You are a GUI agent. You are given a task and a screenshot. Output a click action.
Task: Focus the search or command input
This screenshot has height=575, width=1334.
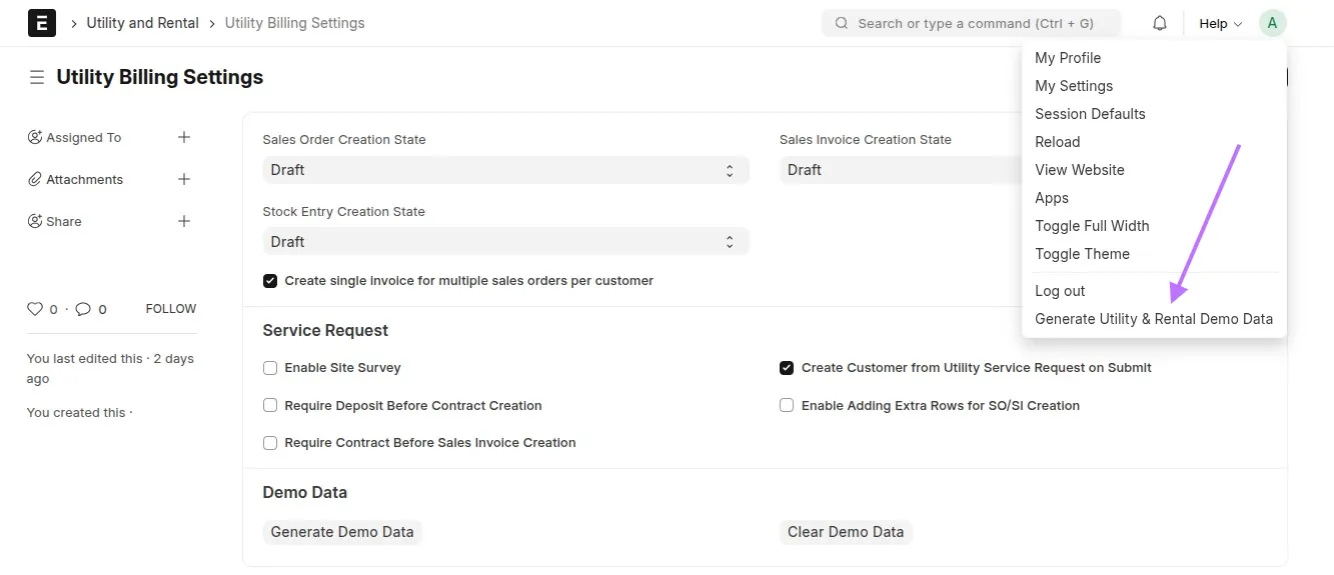[x=971, y=23]
